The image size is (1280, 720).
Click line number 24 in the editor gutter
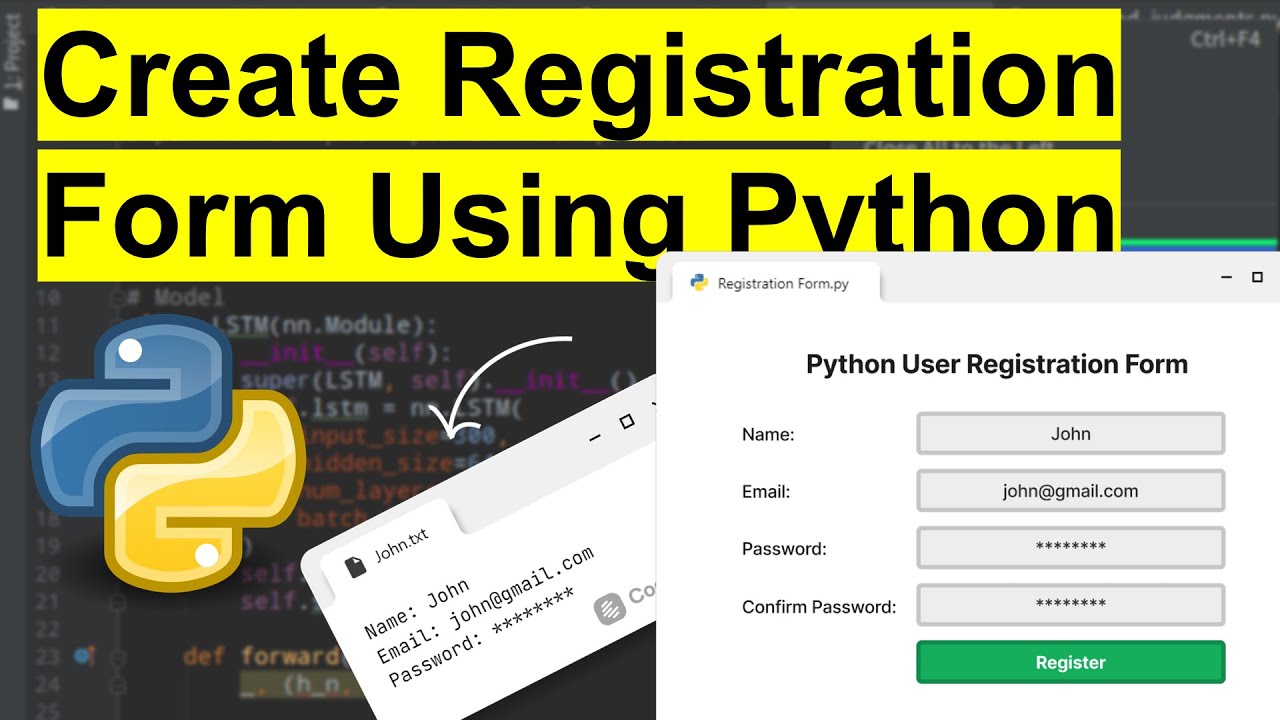click(50, 685)
